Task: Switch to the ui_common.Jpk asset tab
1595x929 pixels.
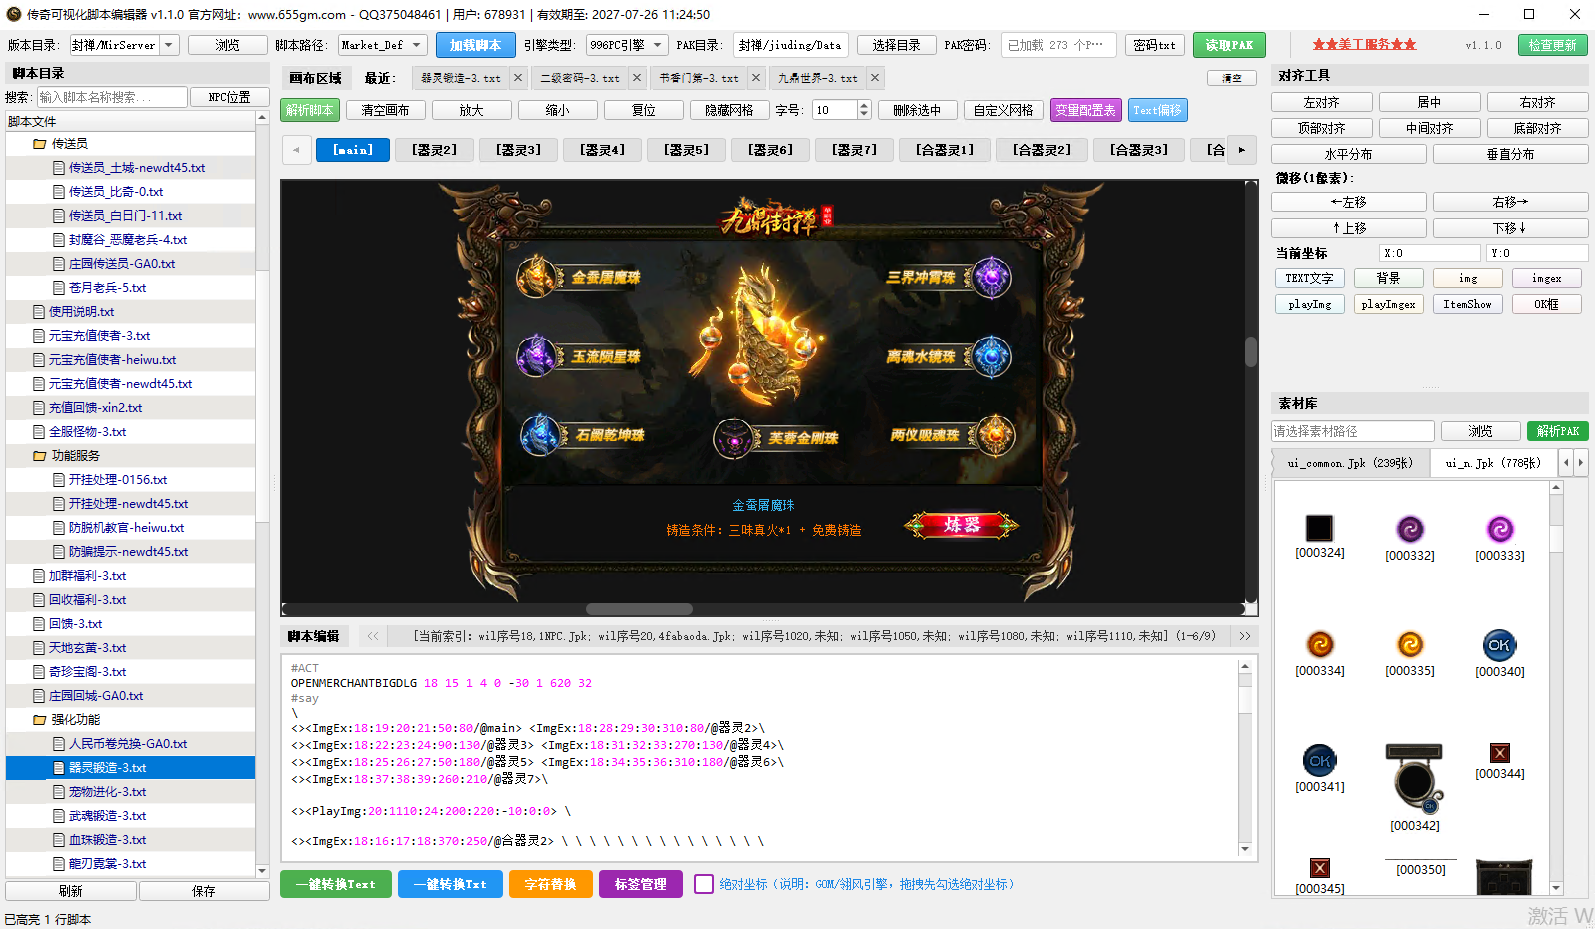Action: pos(1350,463)
